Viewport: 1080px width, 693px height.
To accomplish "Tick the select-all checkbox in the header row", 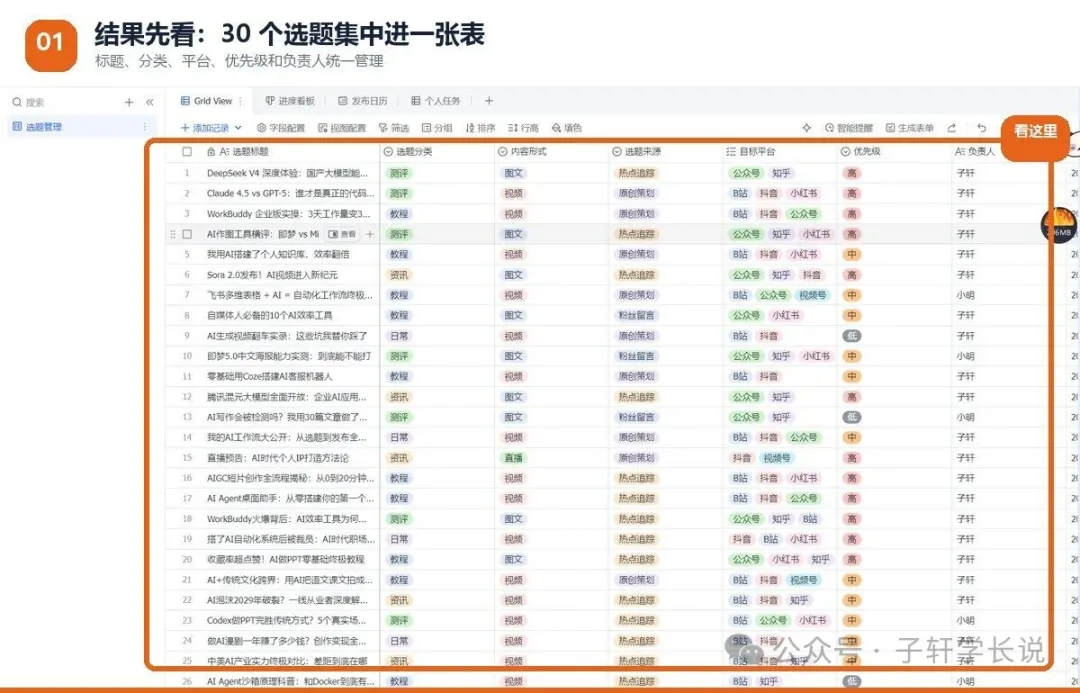I will coord(187,152).
